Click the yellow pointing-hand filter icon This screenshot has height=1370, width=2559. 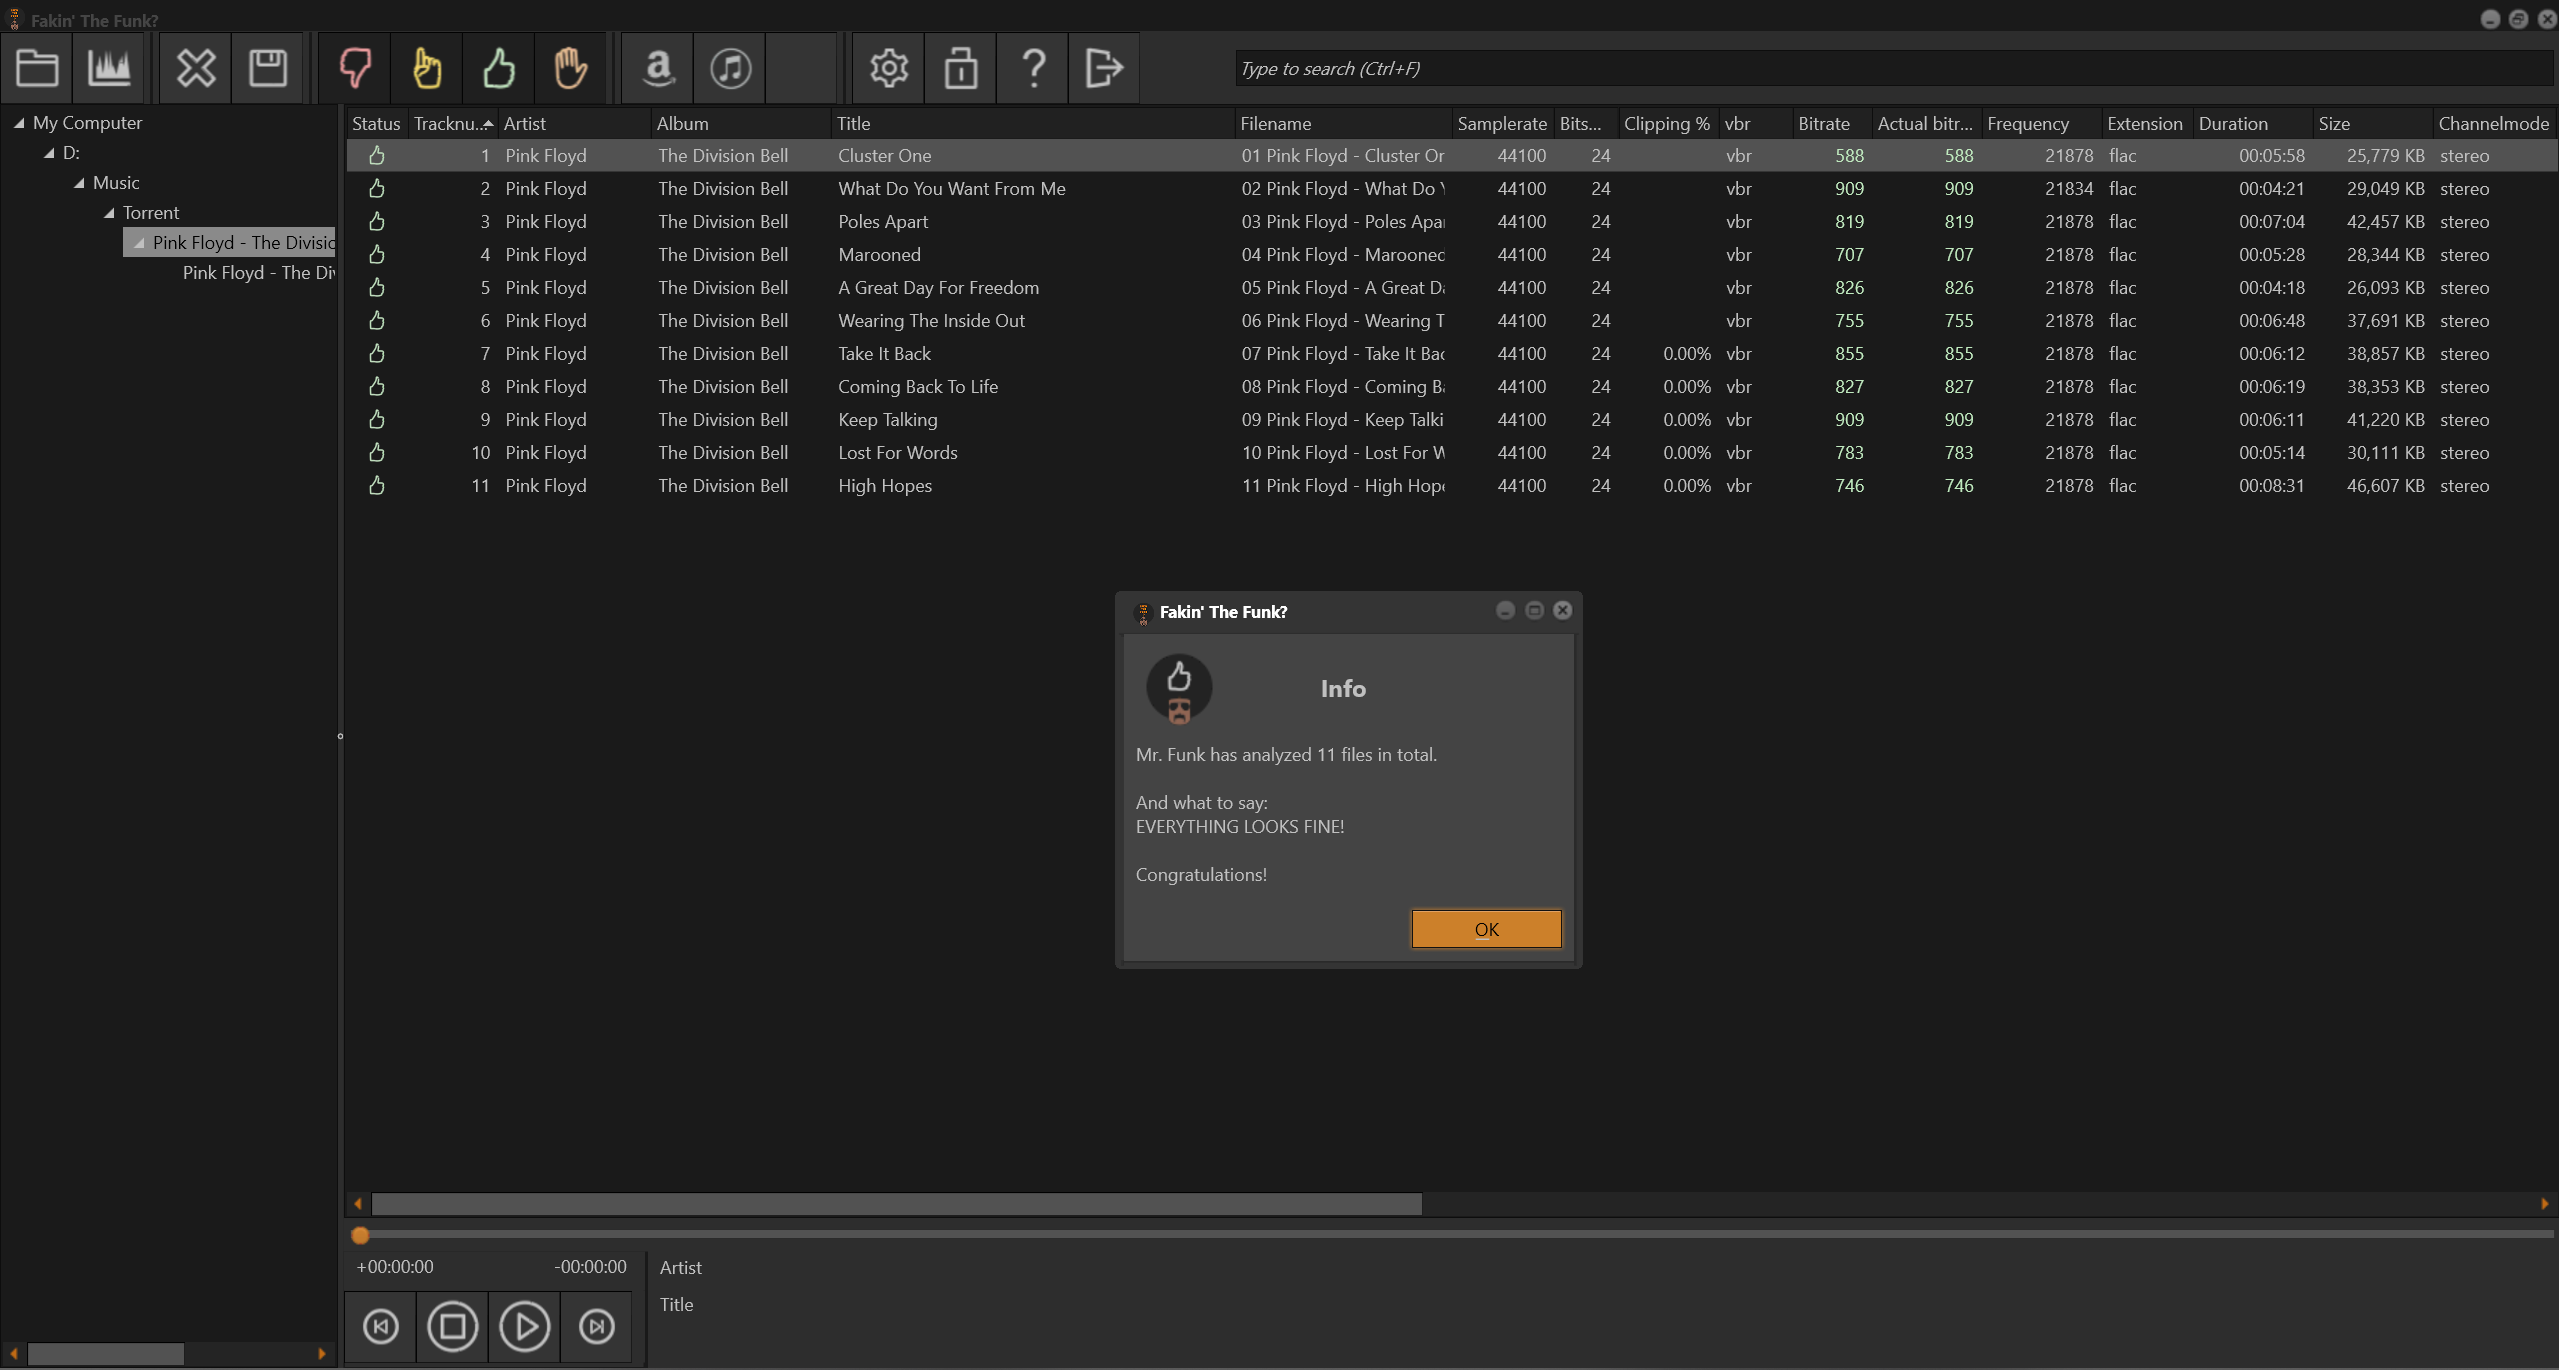coord(427,68)
